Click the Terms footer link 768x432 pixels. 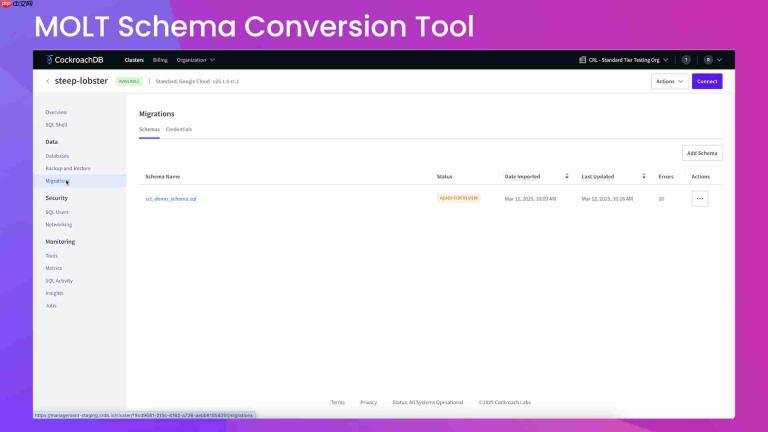tap(337, 403)
